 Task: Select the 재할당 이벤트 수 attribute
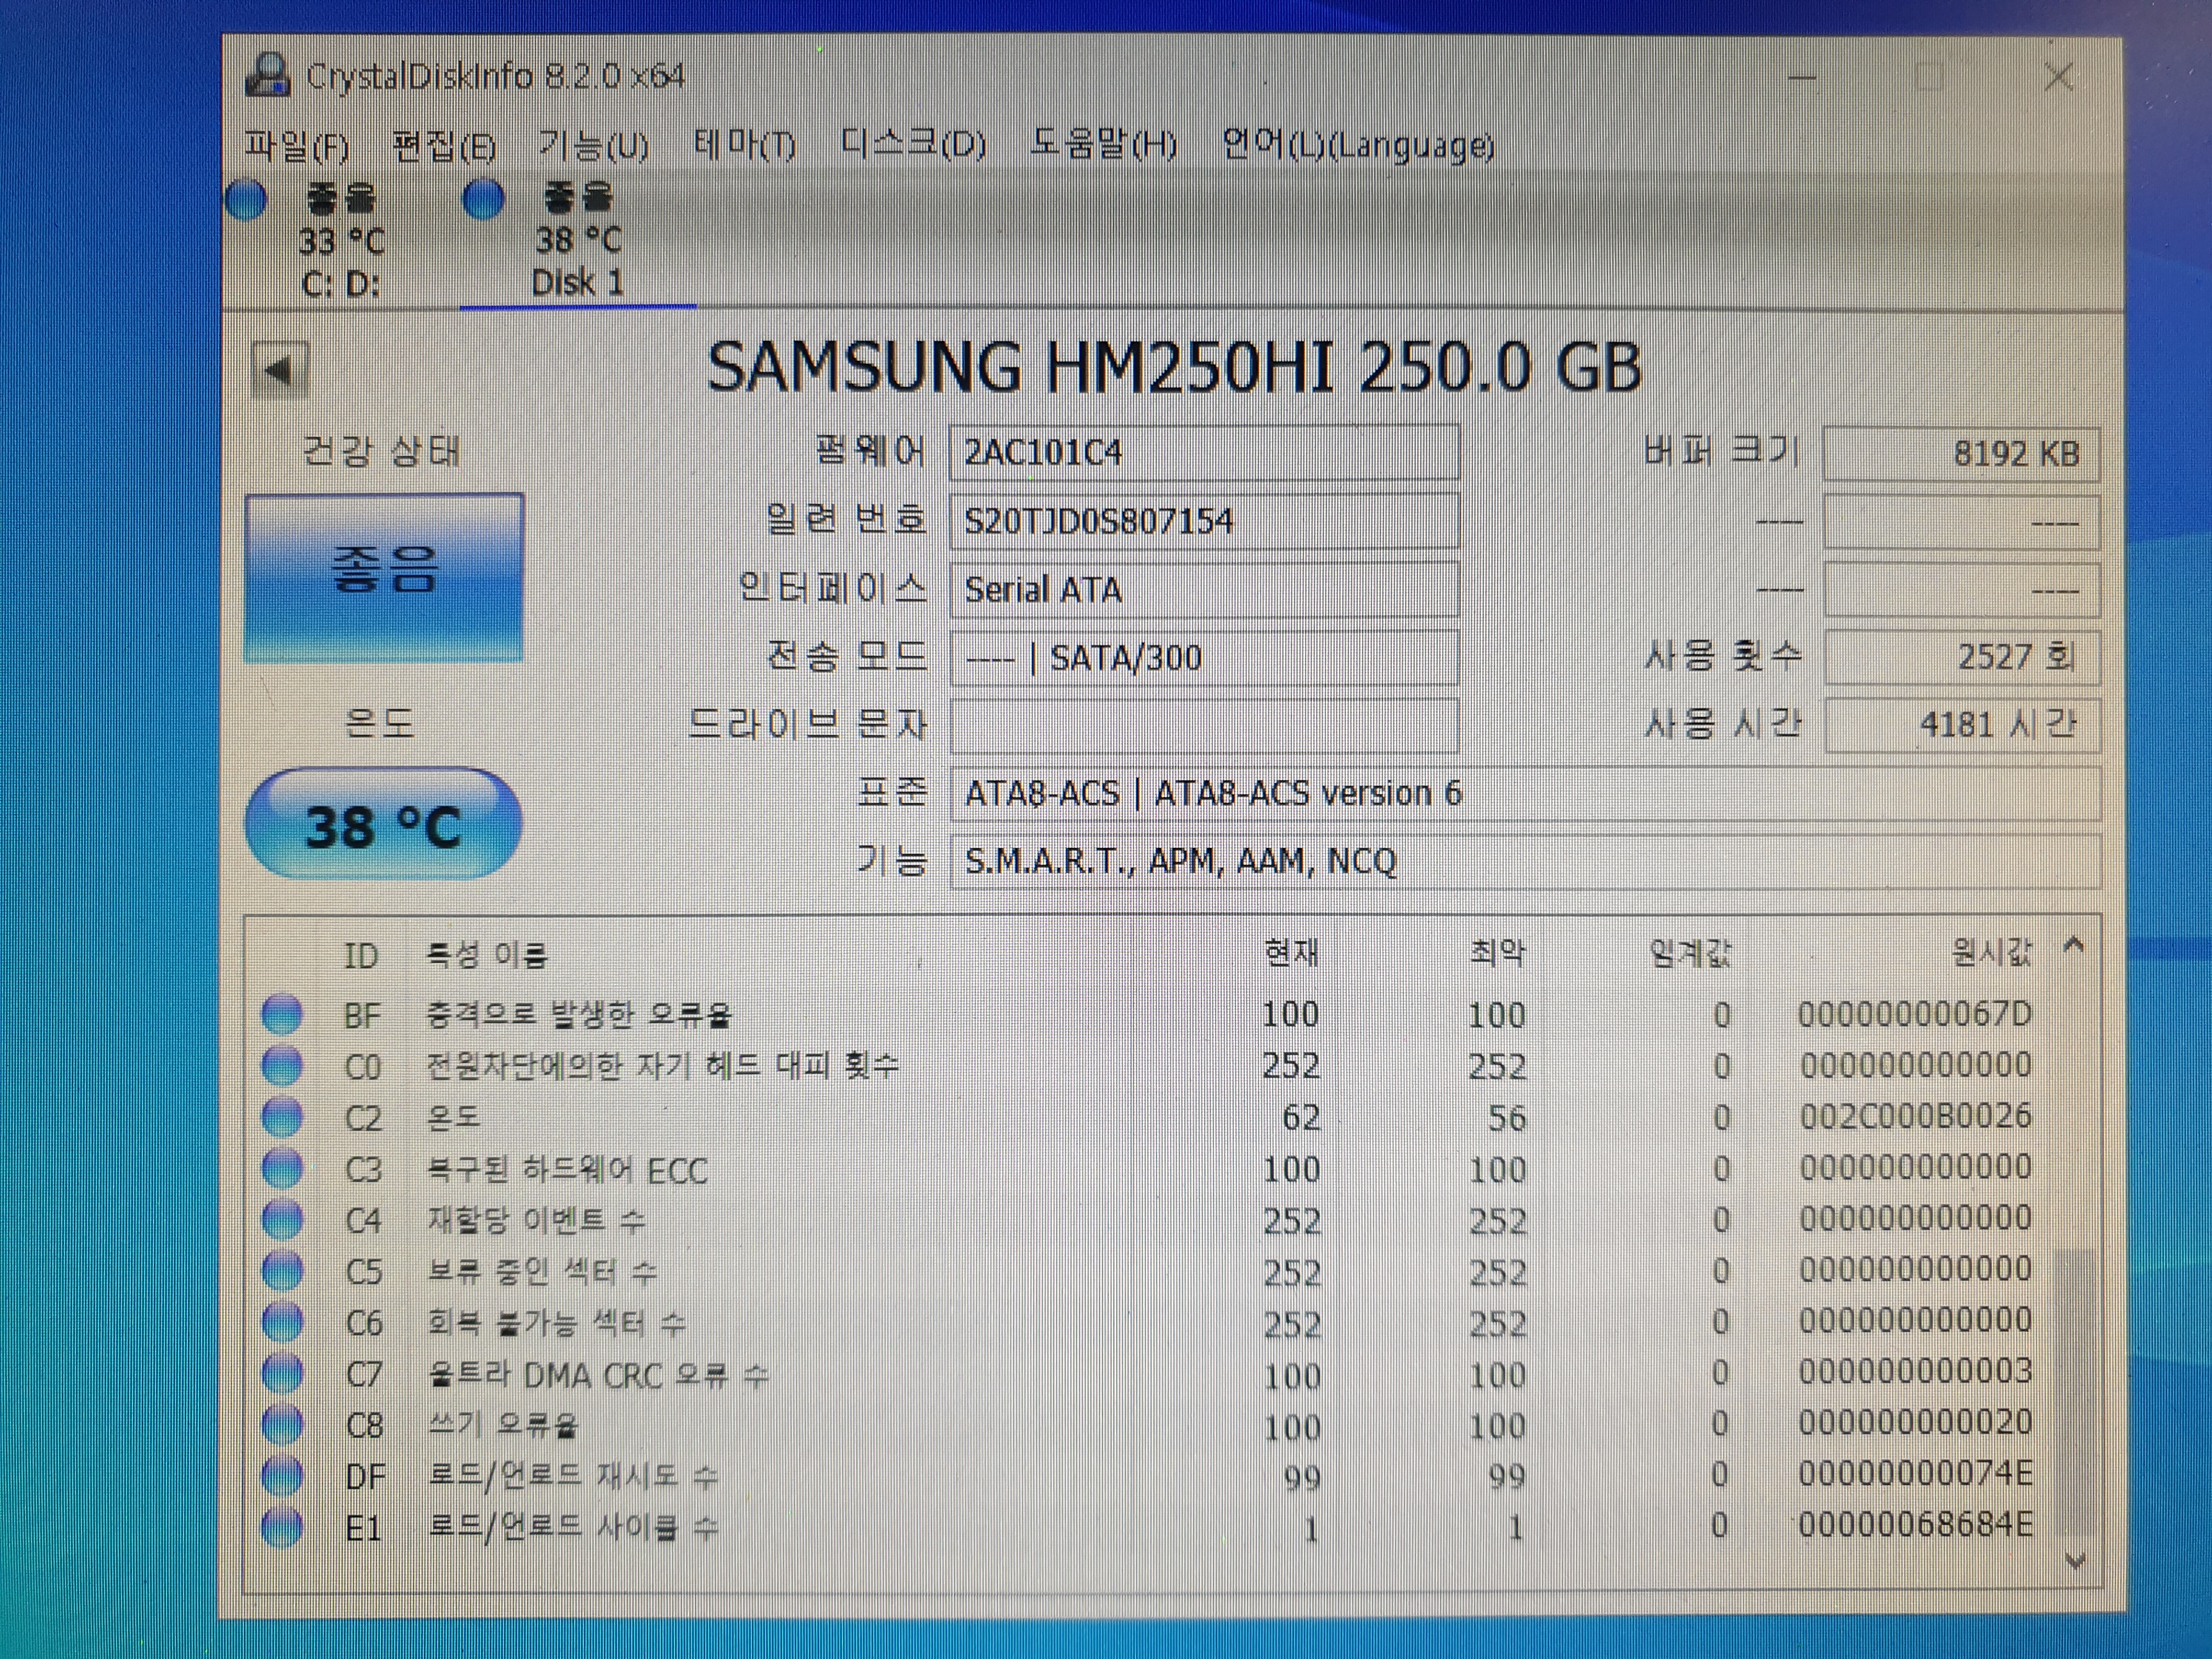pyautogui.click(x=536, y=1220)
